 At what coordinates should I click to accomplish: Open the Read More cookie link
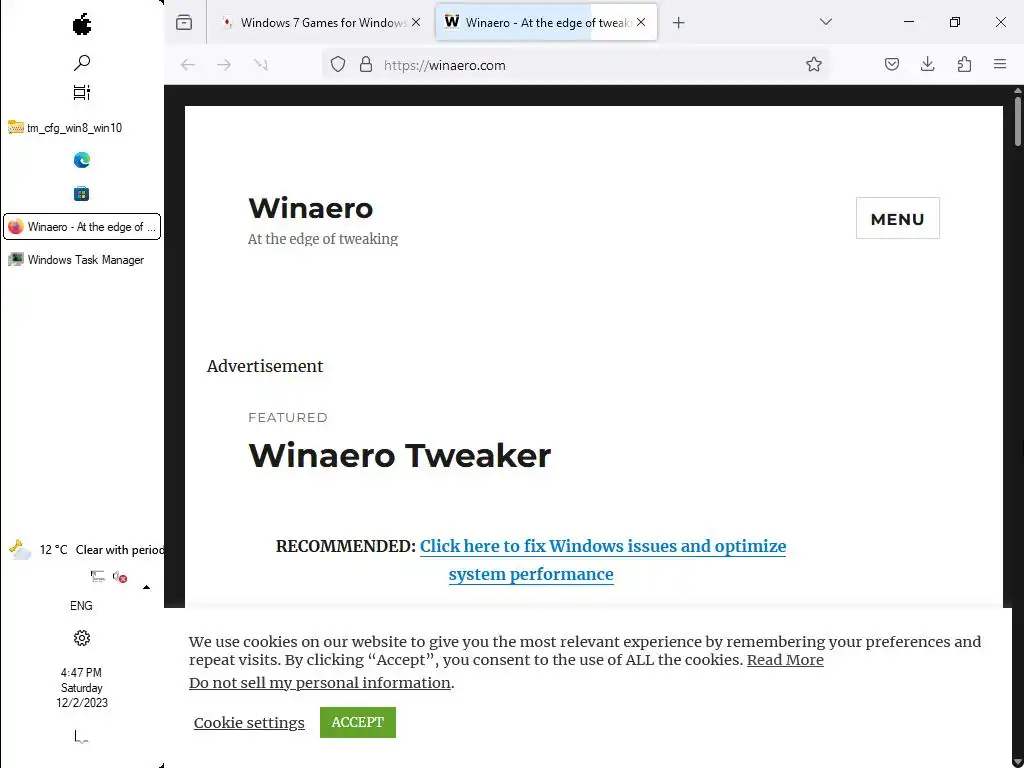click(785, 660)
